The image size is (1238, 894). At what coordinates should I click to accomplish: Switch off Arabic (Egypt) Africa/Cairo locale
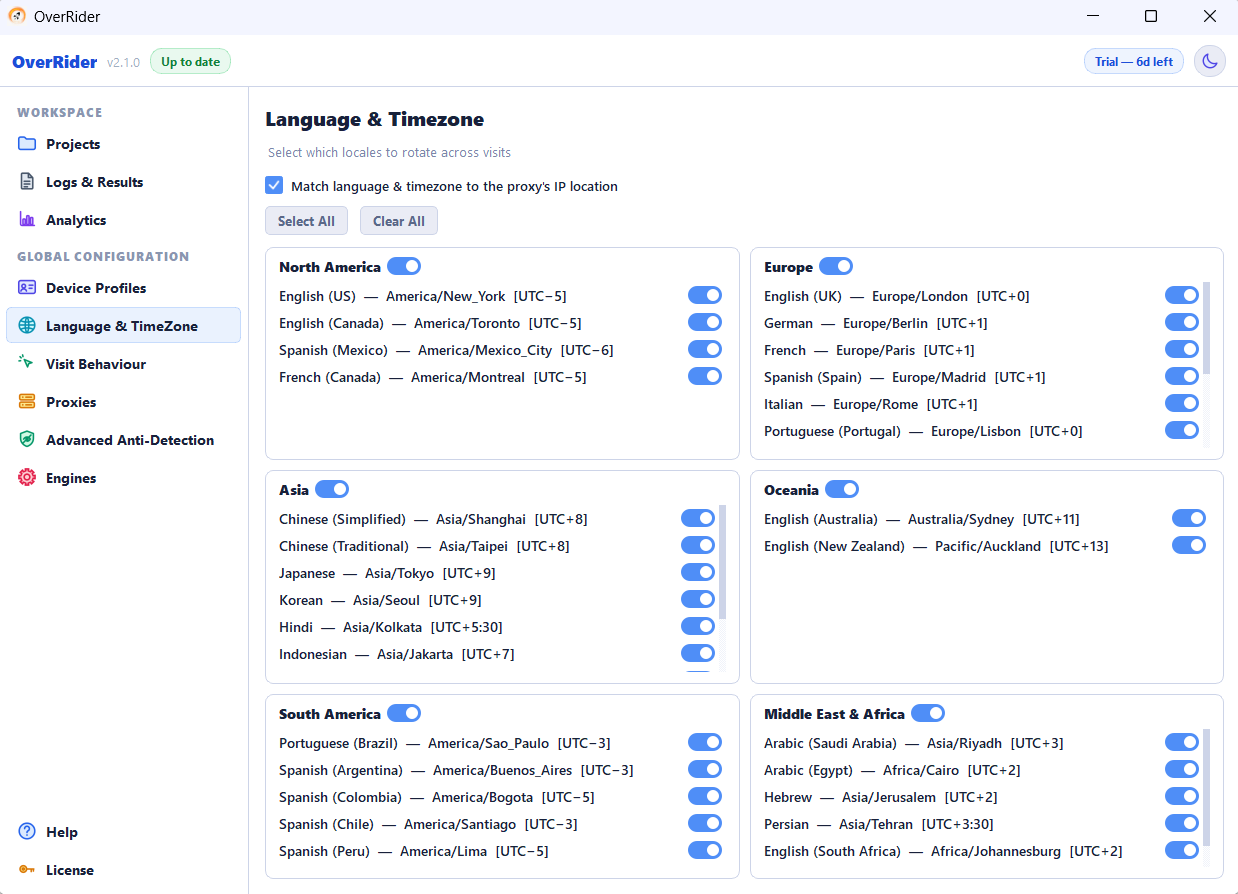[1182, 769]
